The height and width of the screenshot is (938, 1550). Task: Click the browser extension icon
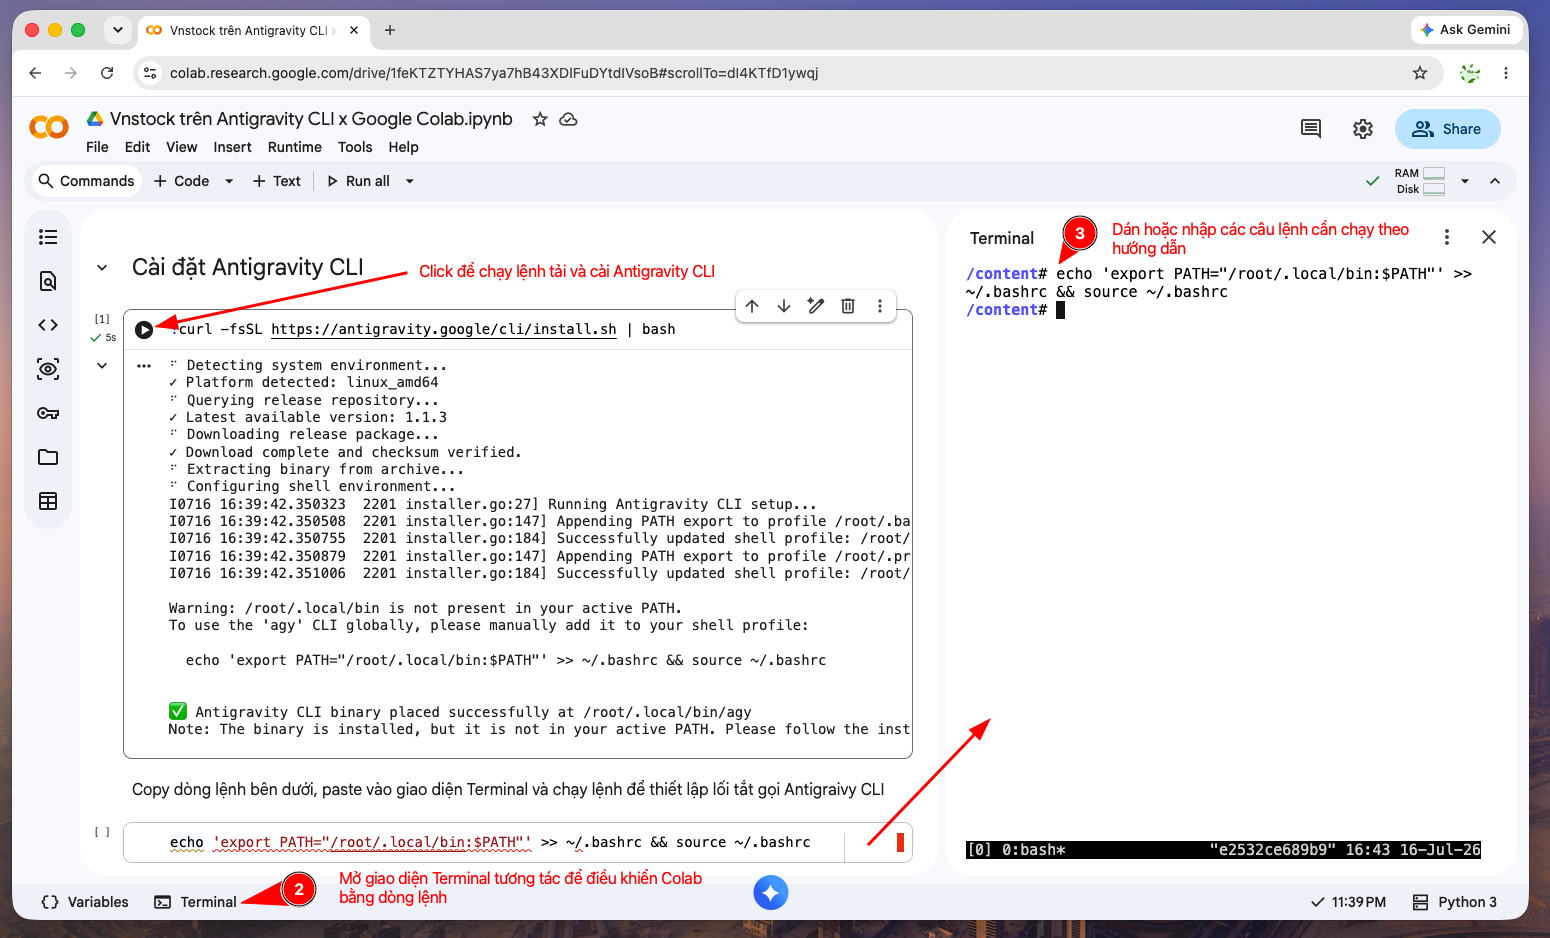point(1470,73)
